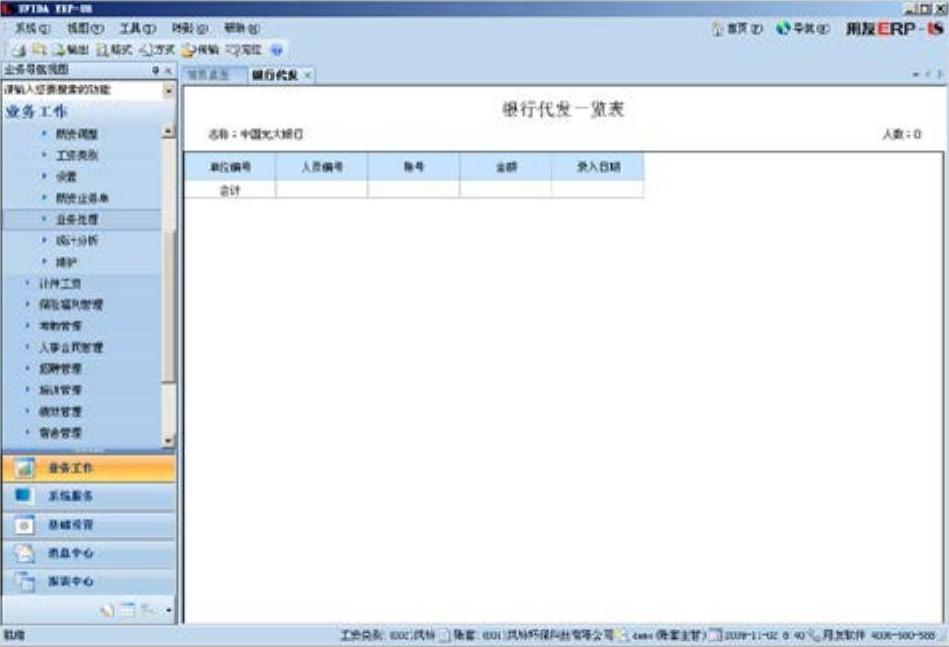This screenshot has height=647, width=949.
Task: Click the 输出 export toolbar button
Action: [x=71, y=50]
